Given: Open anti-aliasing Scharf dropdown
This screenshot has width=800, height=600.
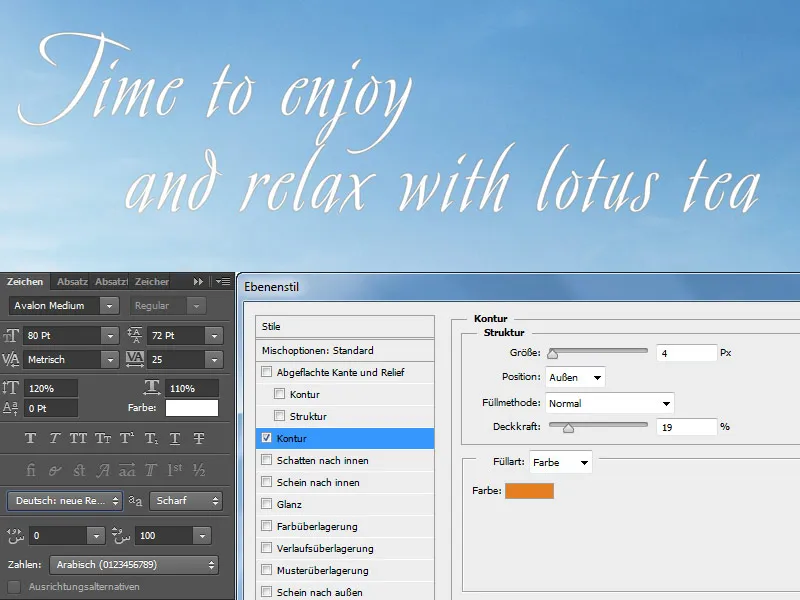Looking at the screenshot, I should 186,501.
